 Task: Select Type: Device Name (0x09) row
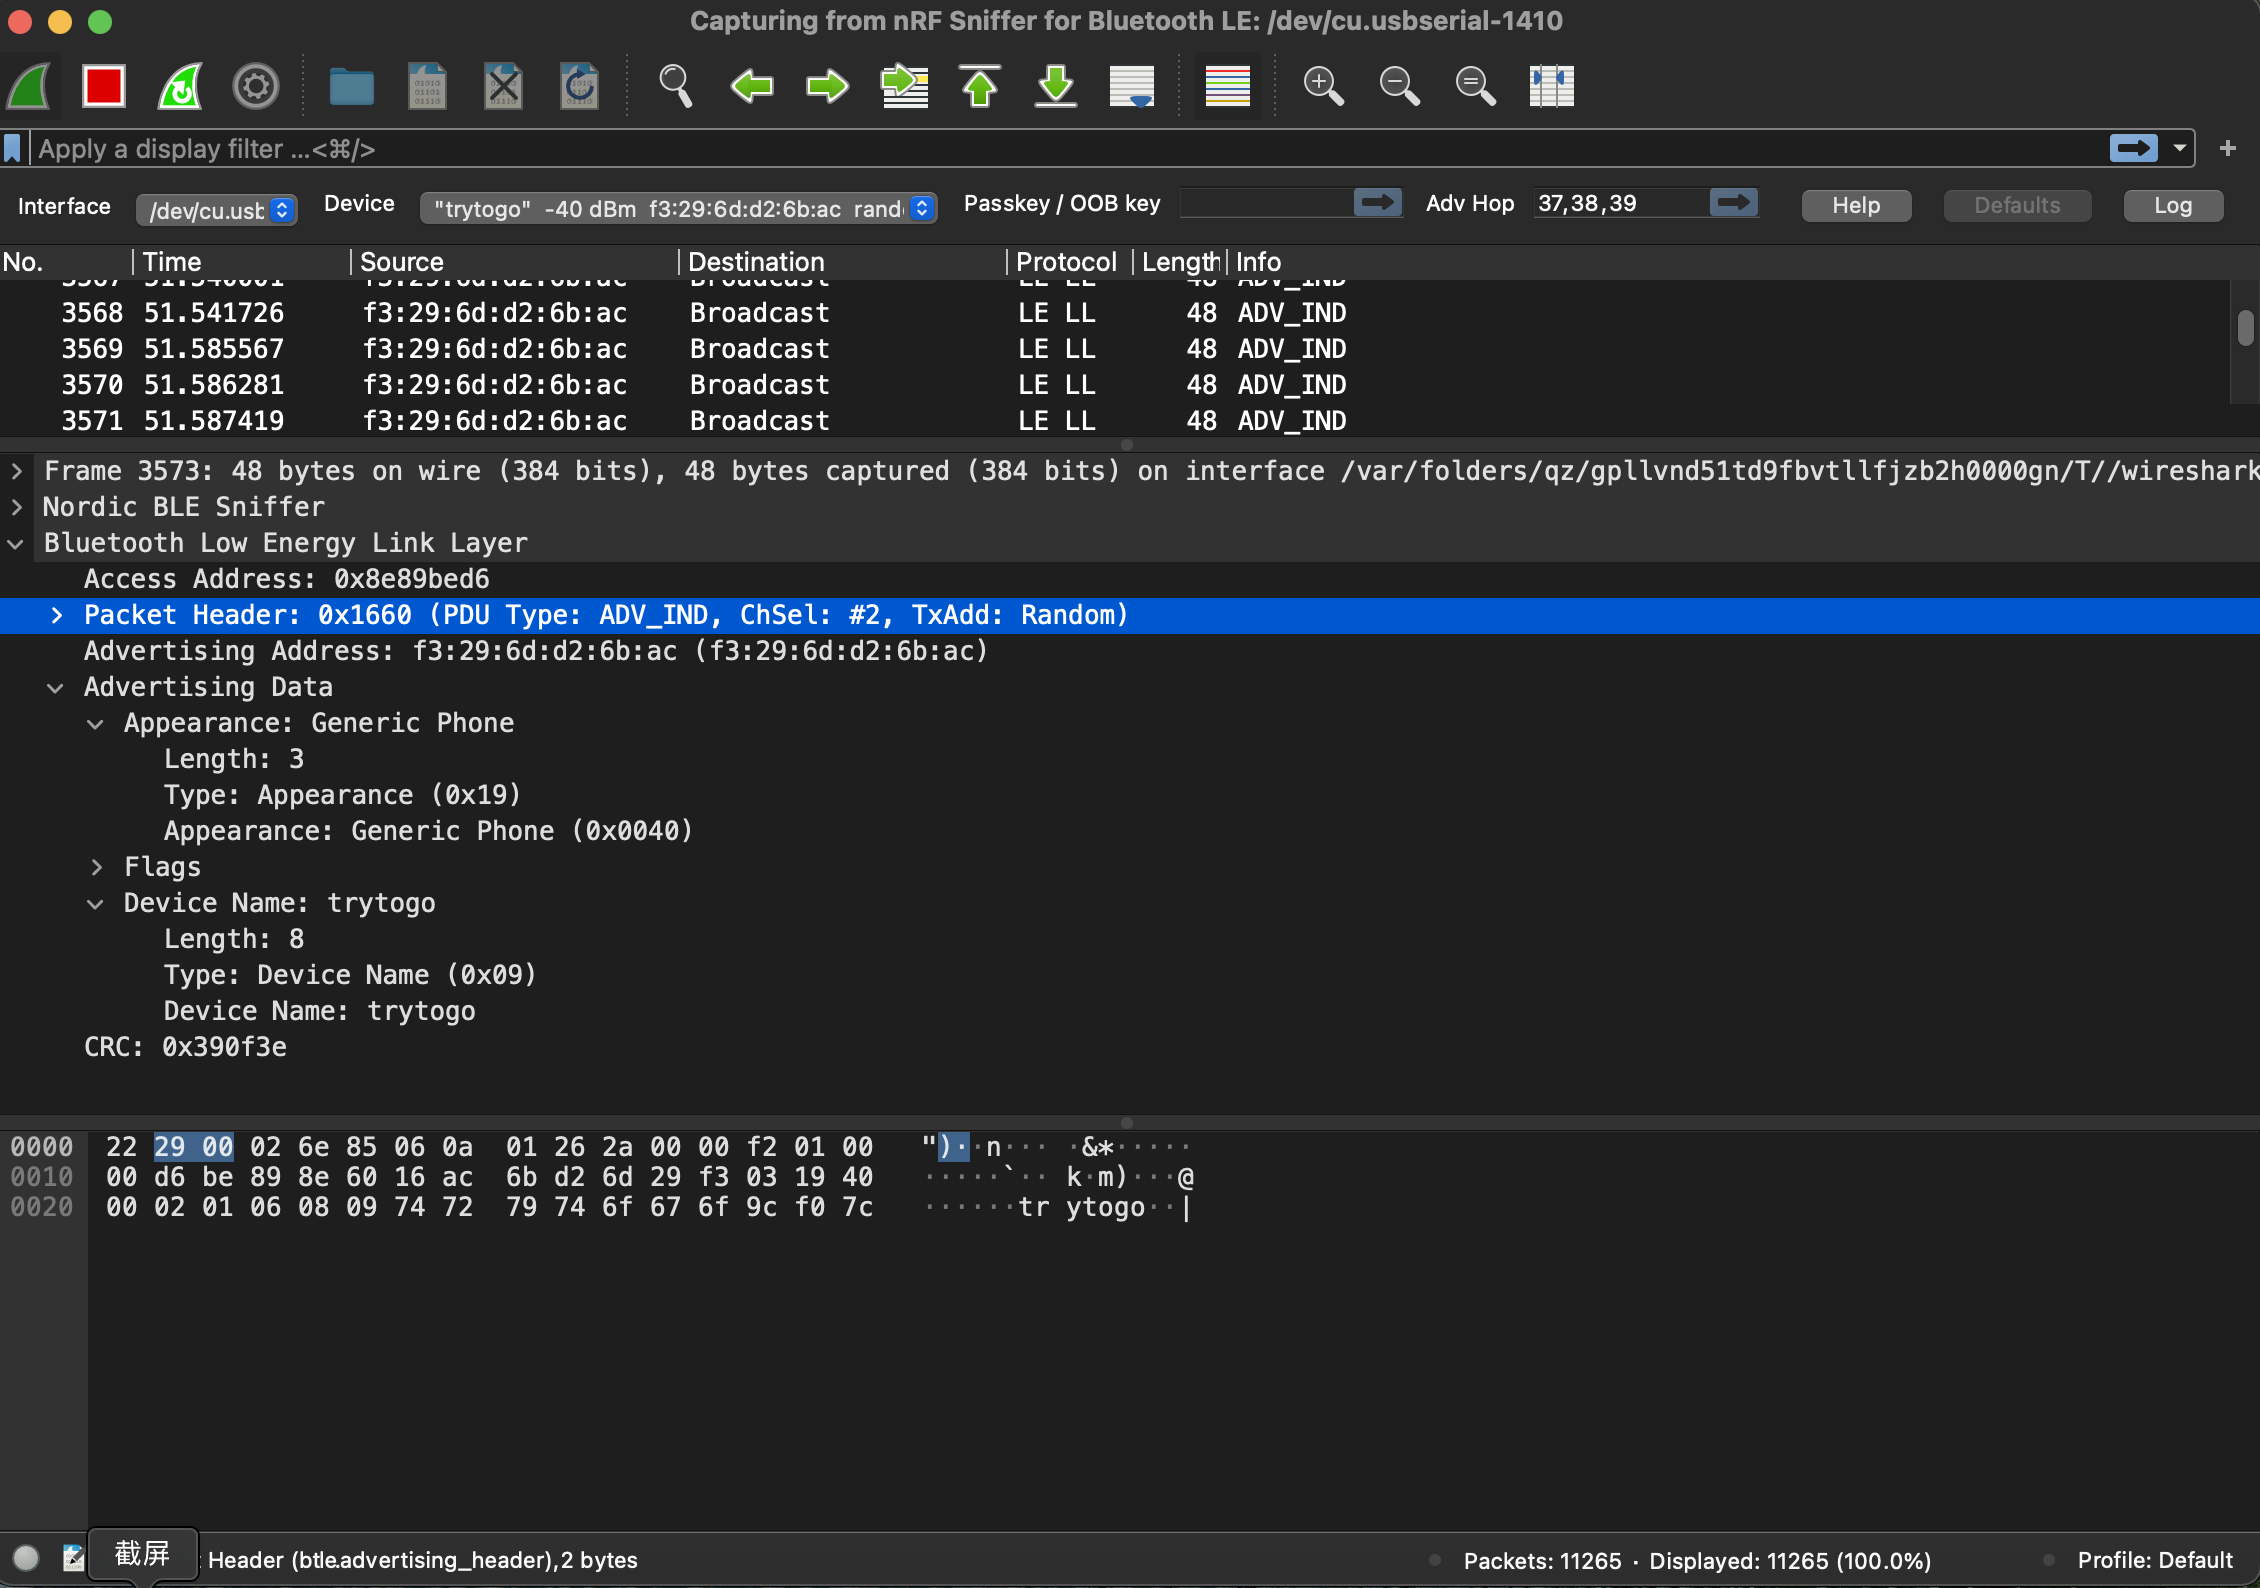coord(1130,975)
